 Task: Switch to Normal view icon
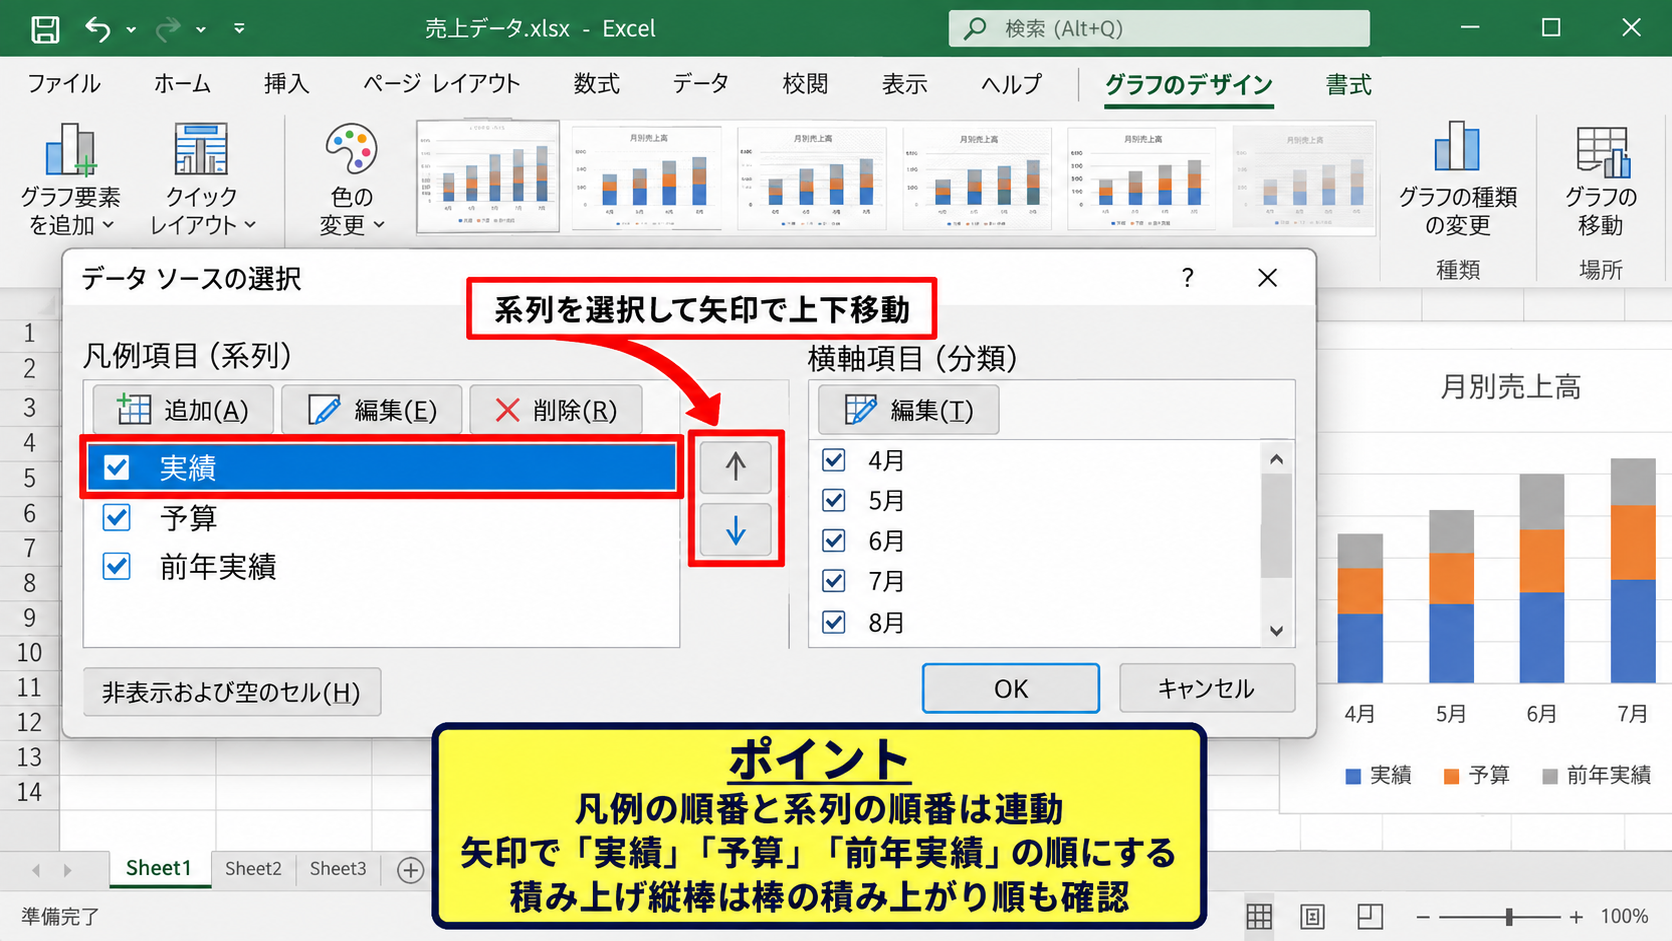pos(1259,916)
